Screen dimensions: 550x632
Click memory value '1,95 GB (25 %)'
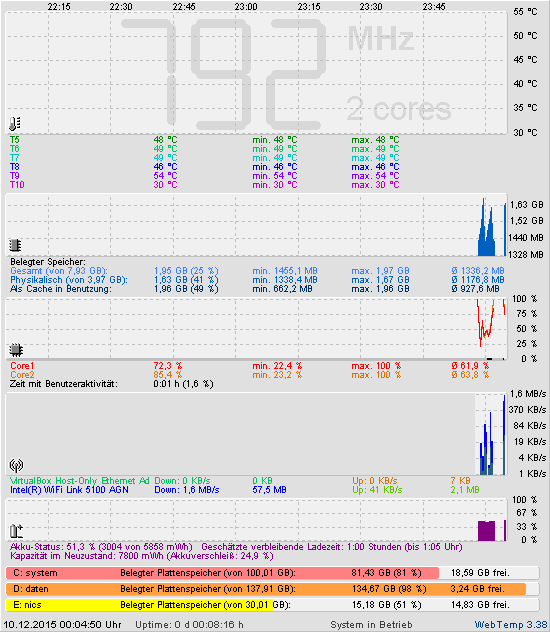click(x=186, y=270)
